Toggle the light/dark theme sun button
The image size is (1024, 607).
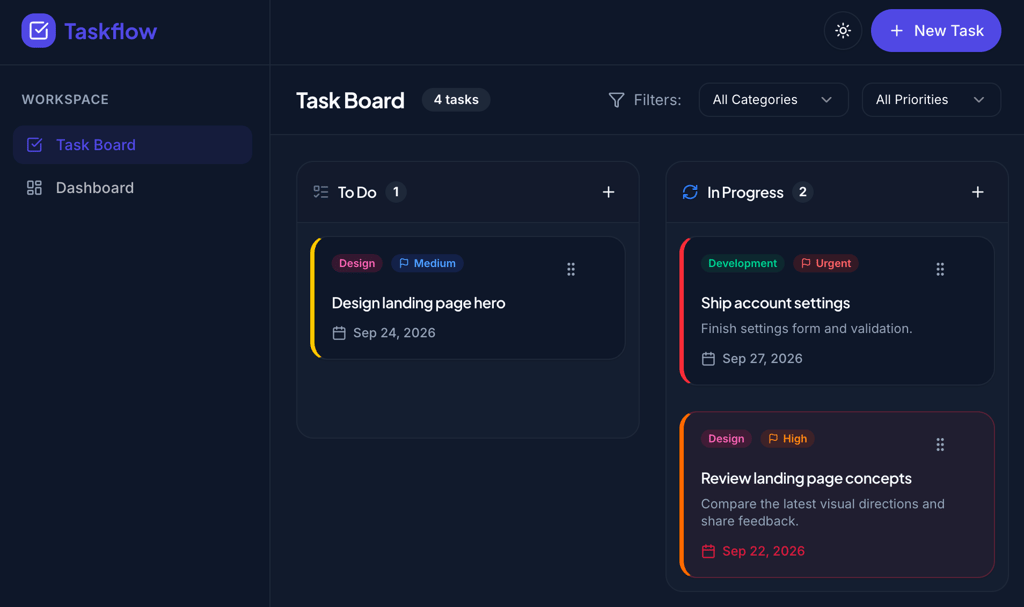(x=842, y=31)
